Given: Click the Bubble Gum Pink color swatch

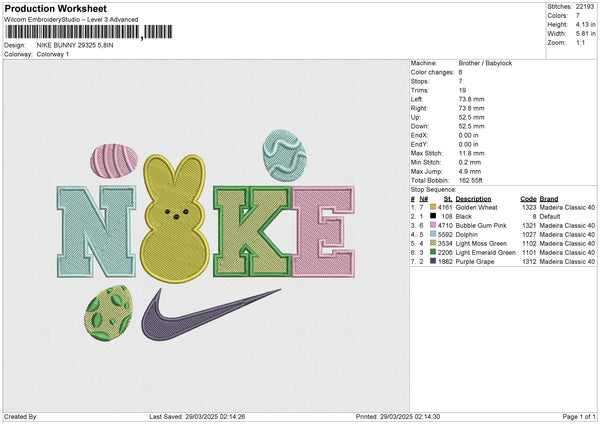Looking at the screenshot, I should click(x=433, y=225).
